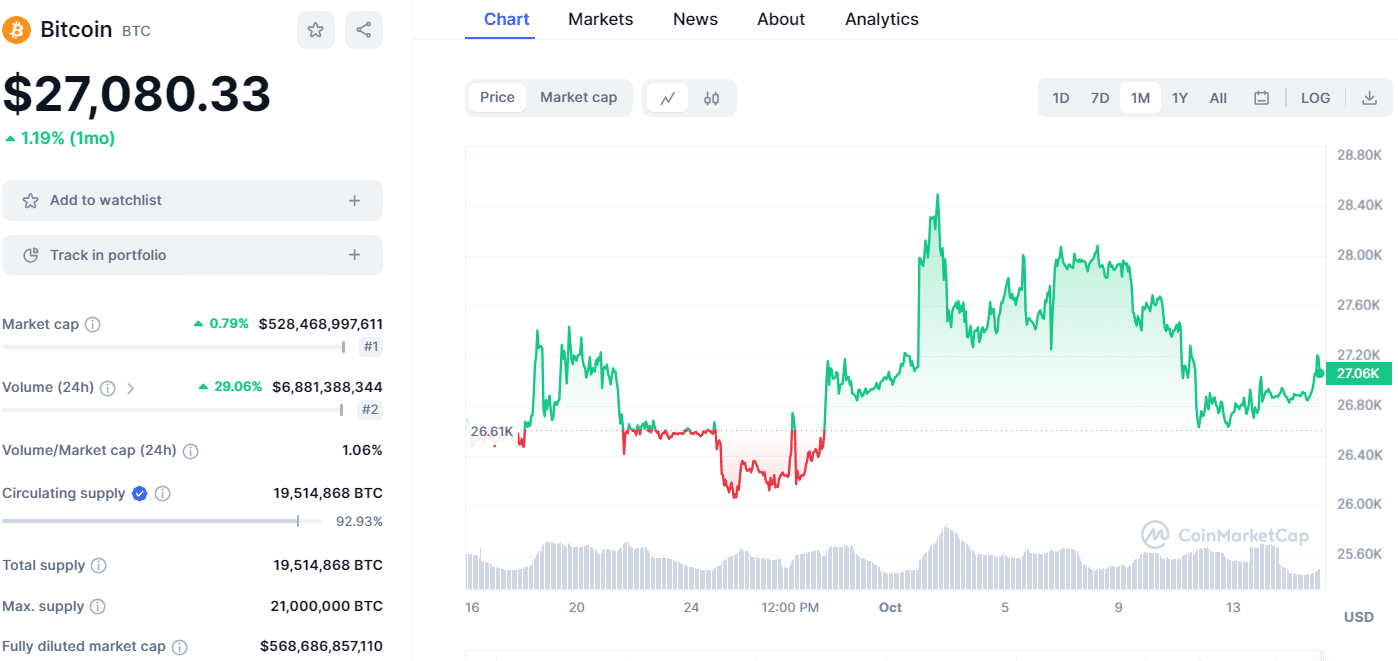
Task: Open the News tab
Action: tap(696, 19)
